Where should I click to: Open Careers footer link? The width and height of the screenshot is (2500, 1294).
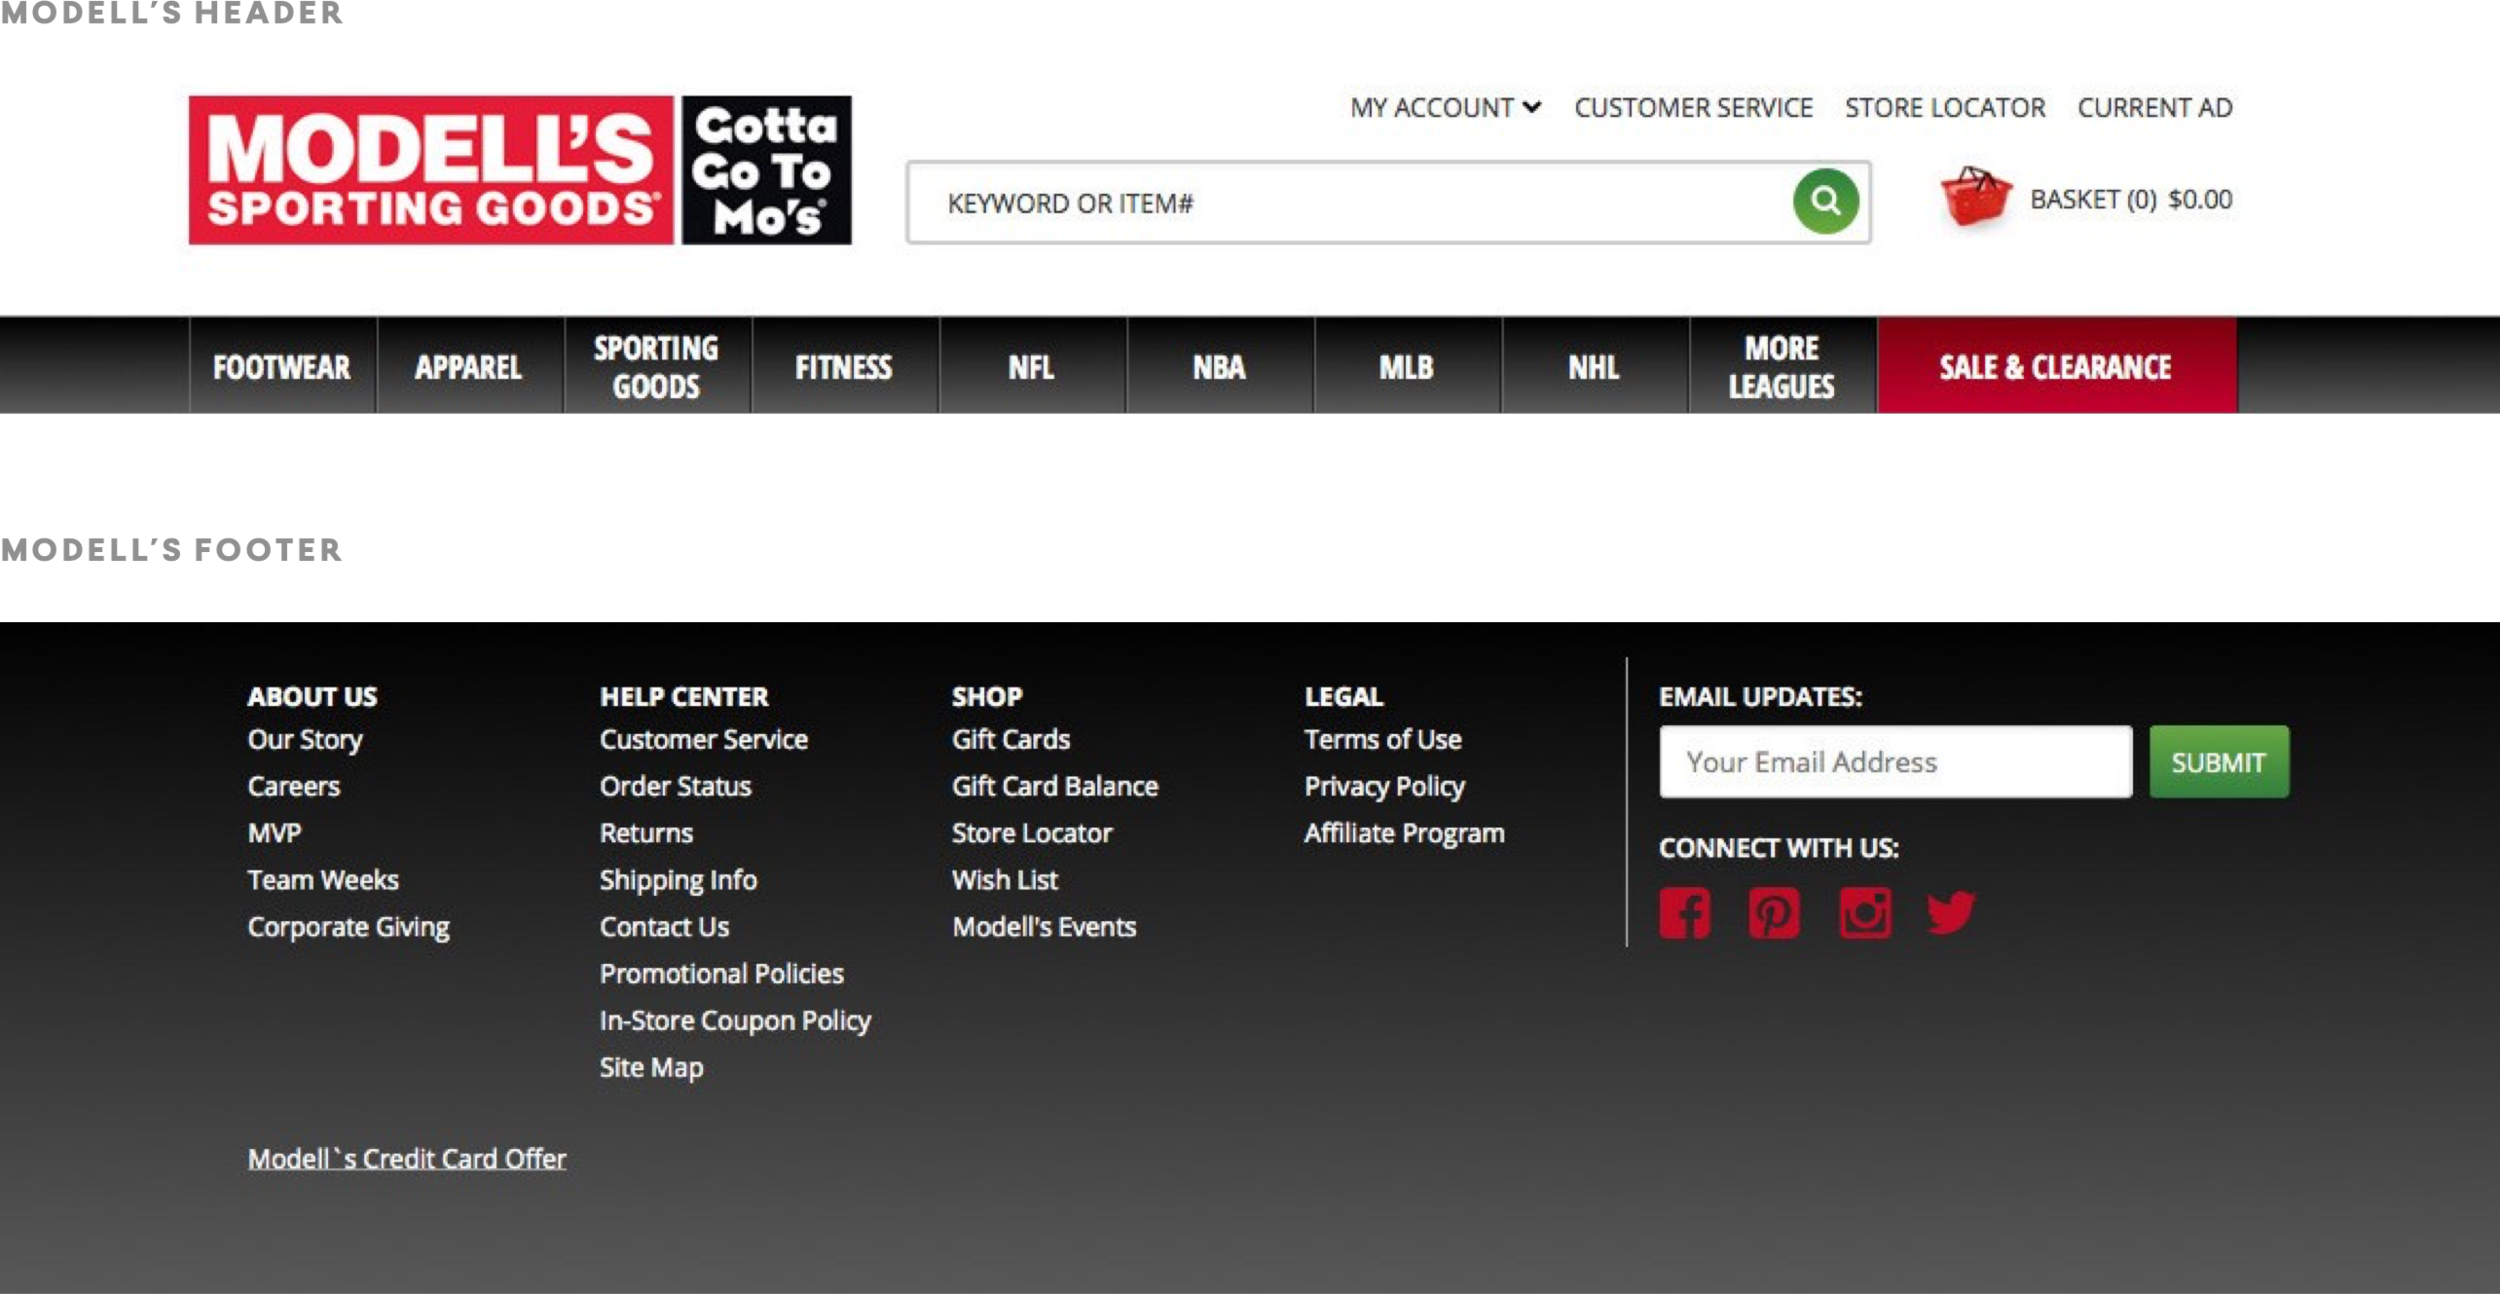coord(294,786)
